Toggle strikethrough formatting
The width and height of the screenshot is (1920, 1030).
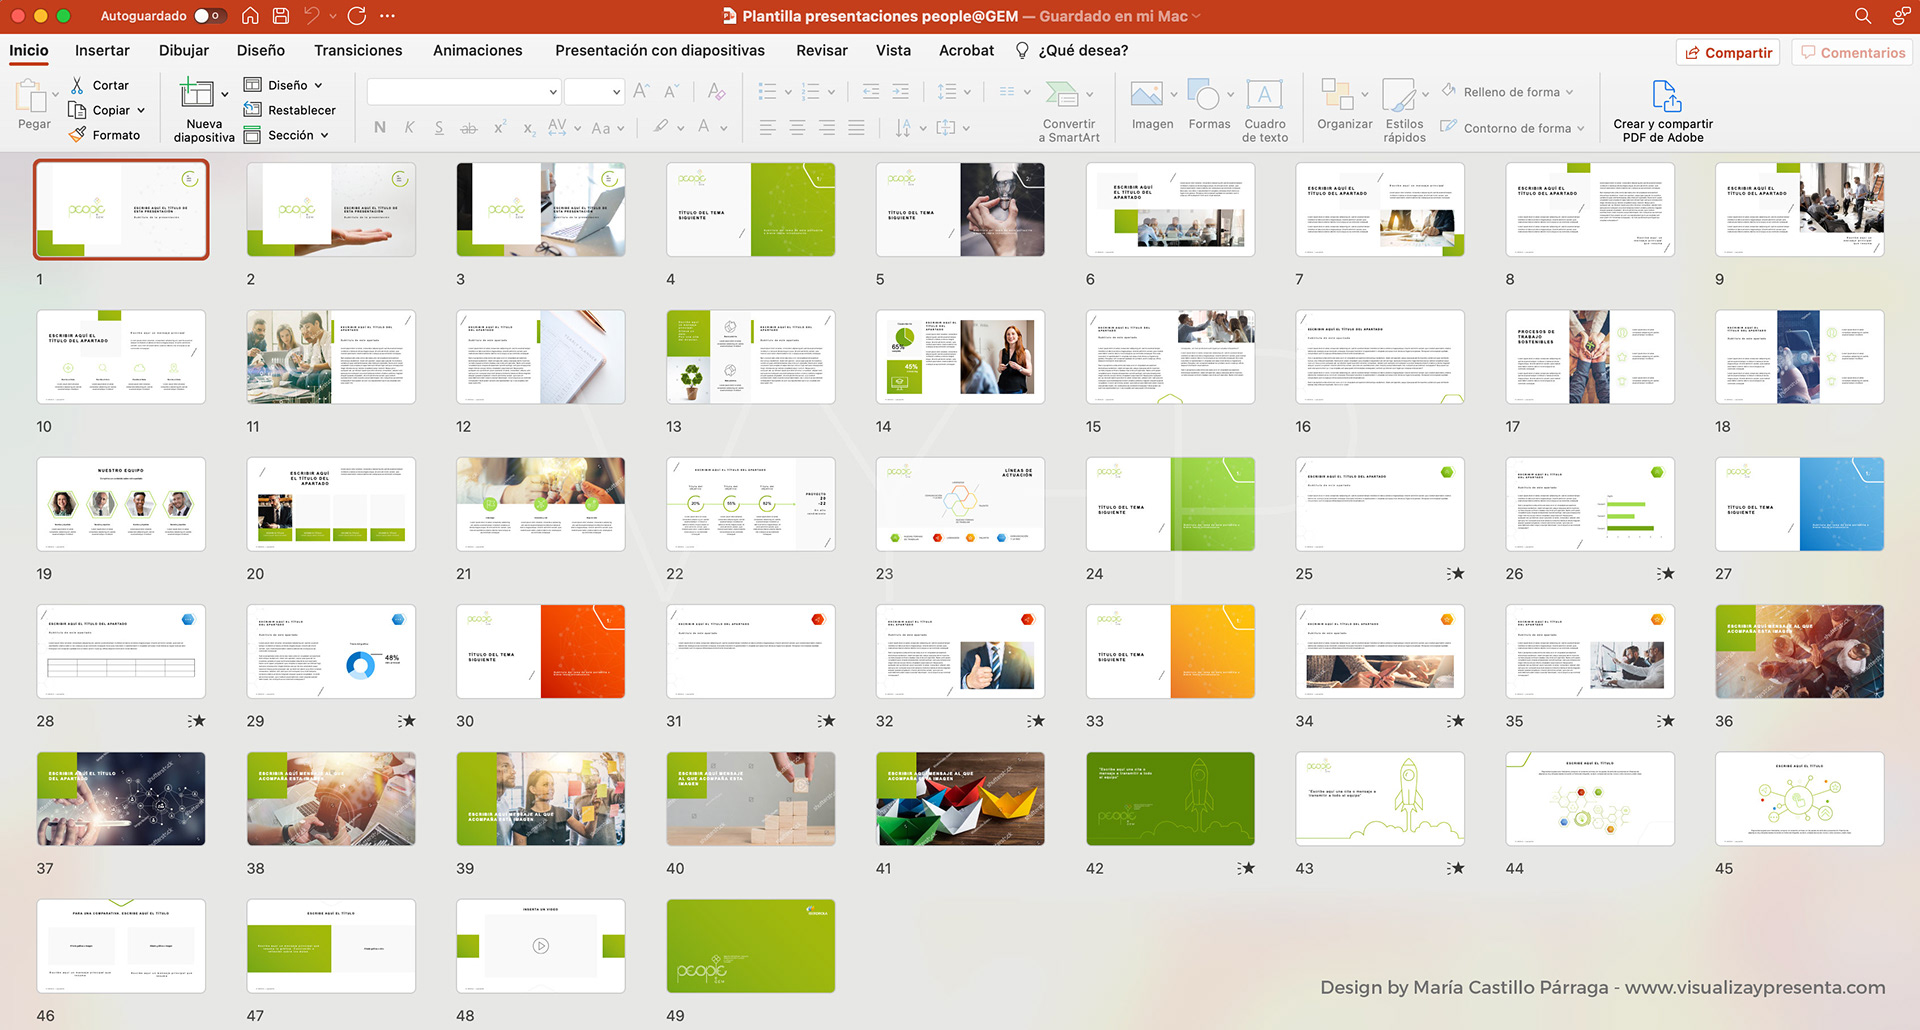point(468,128)
